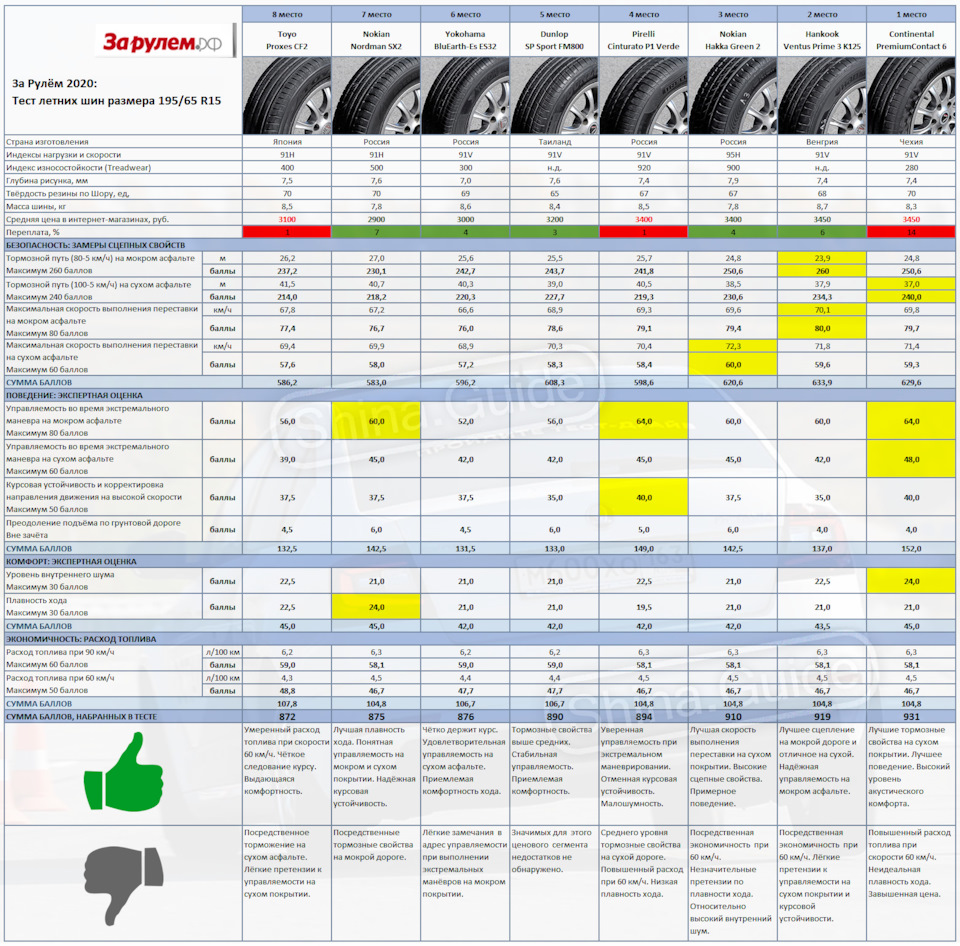Select the Dunlop SP Sport FM800 tire image
The height and width of the screenshot is (946, 960).
(554, 96)
